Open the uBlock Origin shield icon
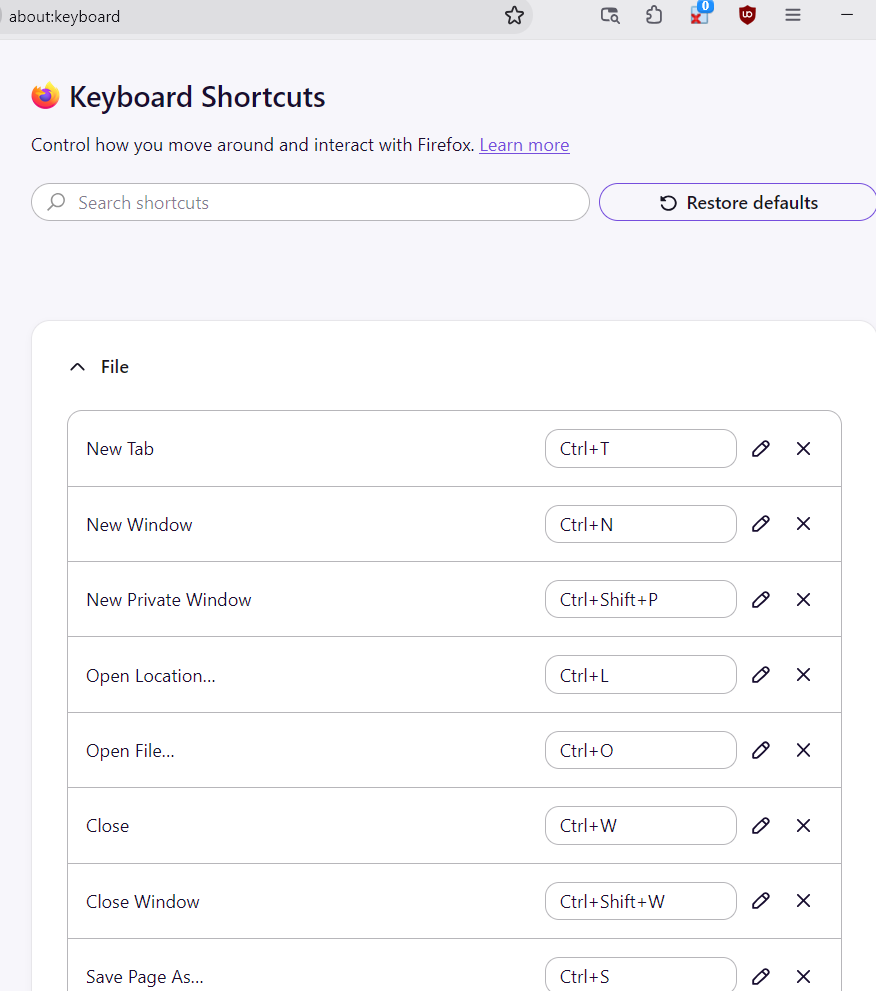The image size is (876, 991). point(748,15)
